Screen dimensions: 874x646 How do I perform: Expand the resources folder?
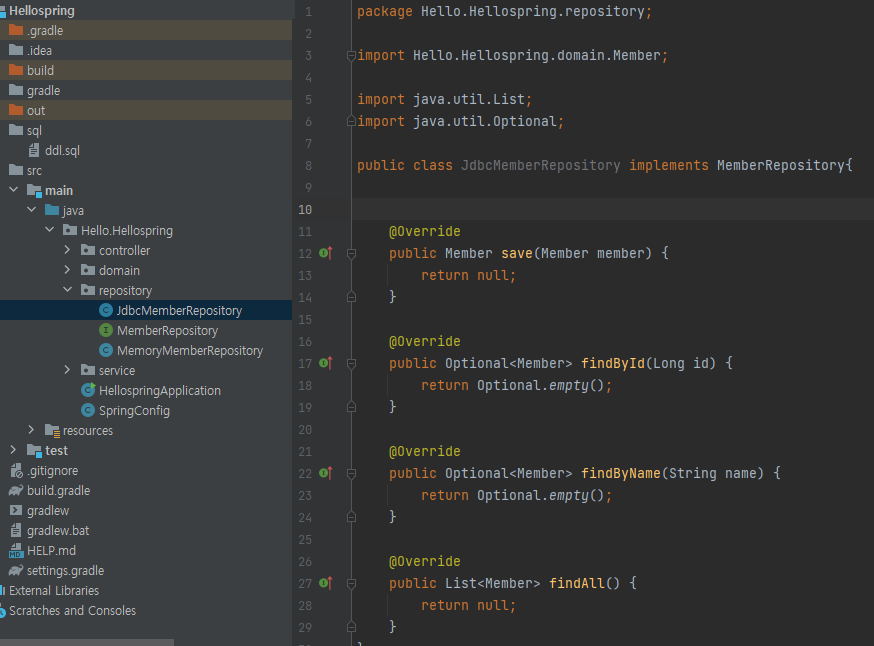click(32, 430)
